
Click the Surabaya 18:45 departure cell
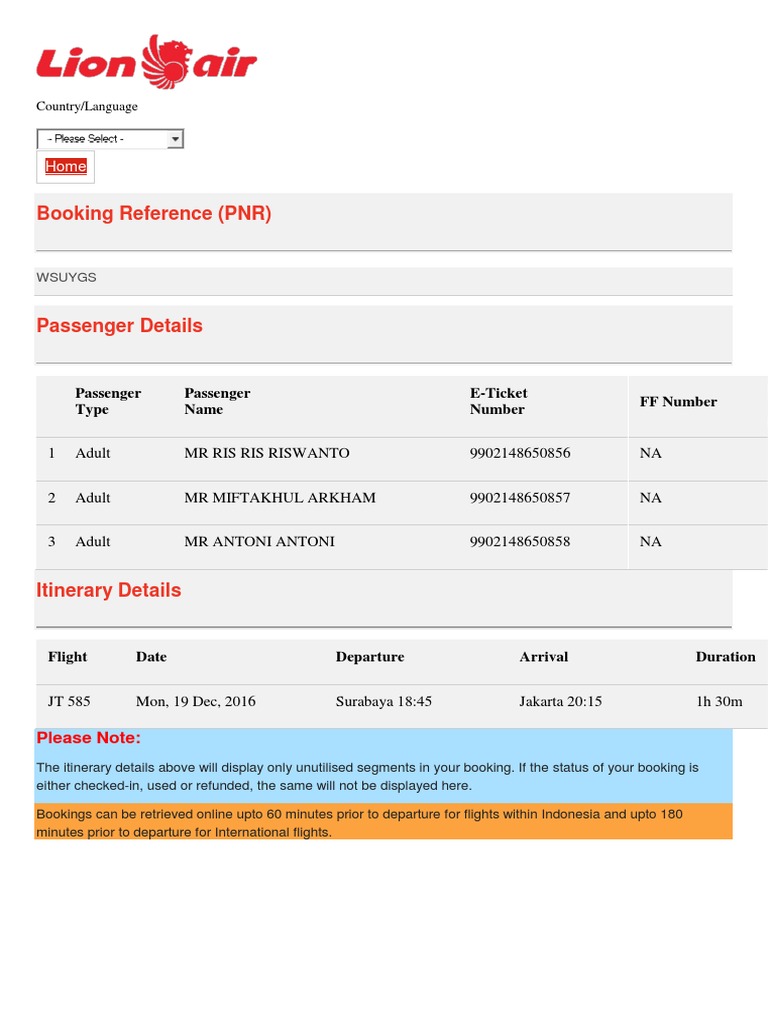point(384,701)
